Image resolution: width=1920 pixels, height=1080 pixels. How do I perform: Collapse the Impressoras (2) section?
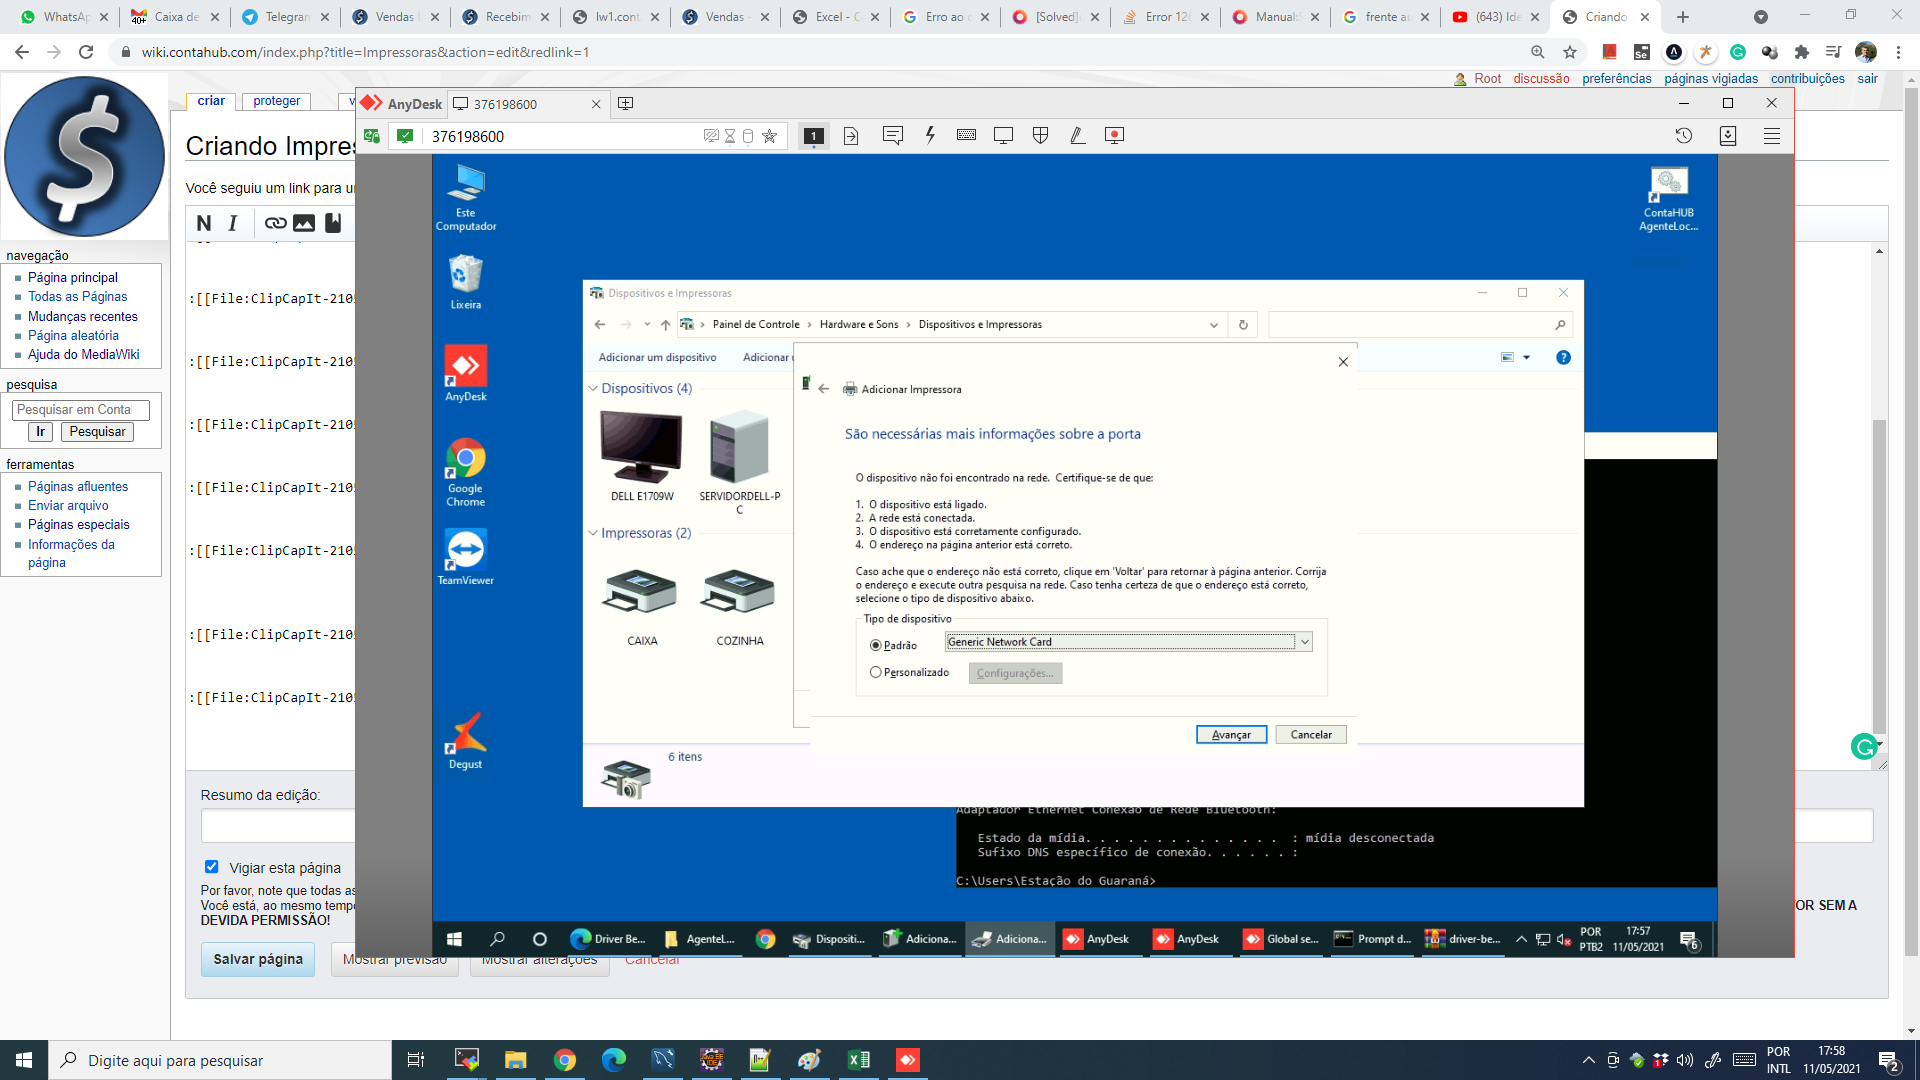593,533
